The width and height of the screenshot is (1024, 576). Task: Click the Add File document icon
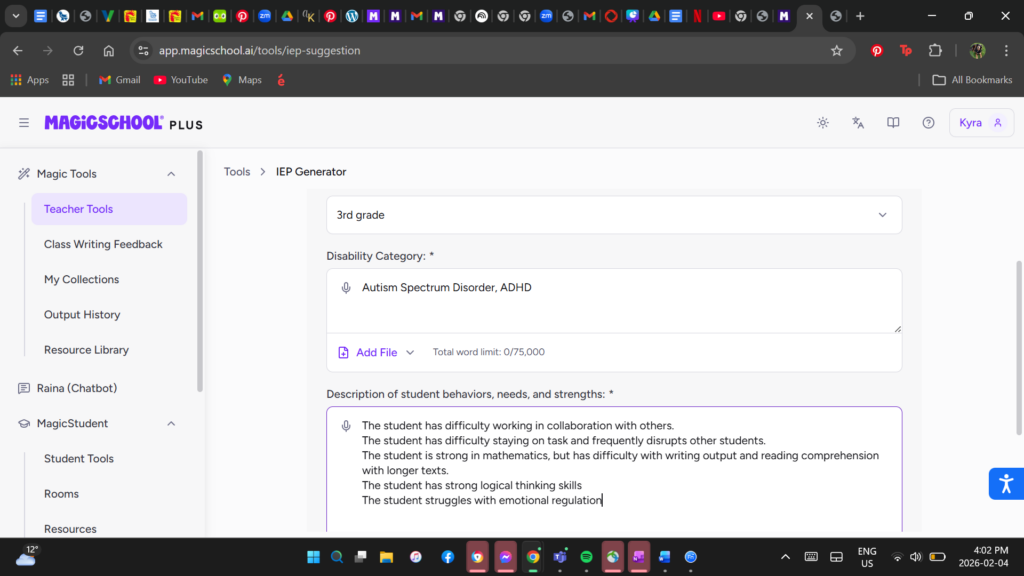[344, 352]
